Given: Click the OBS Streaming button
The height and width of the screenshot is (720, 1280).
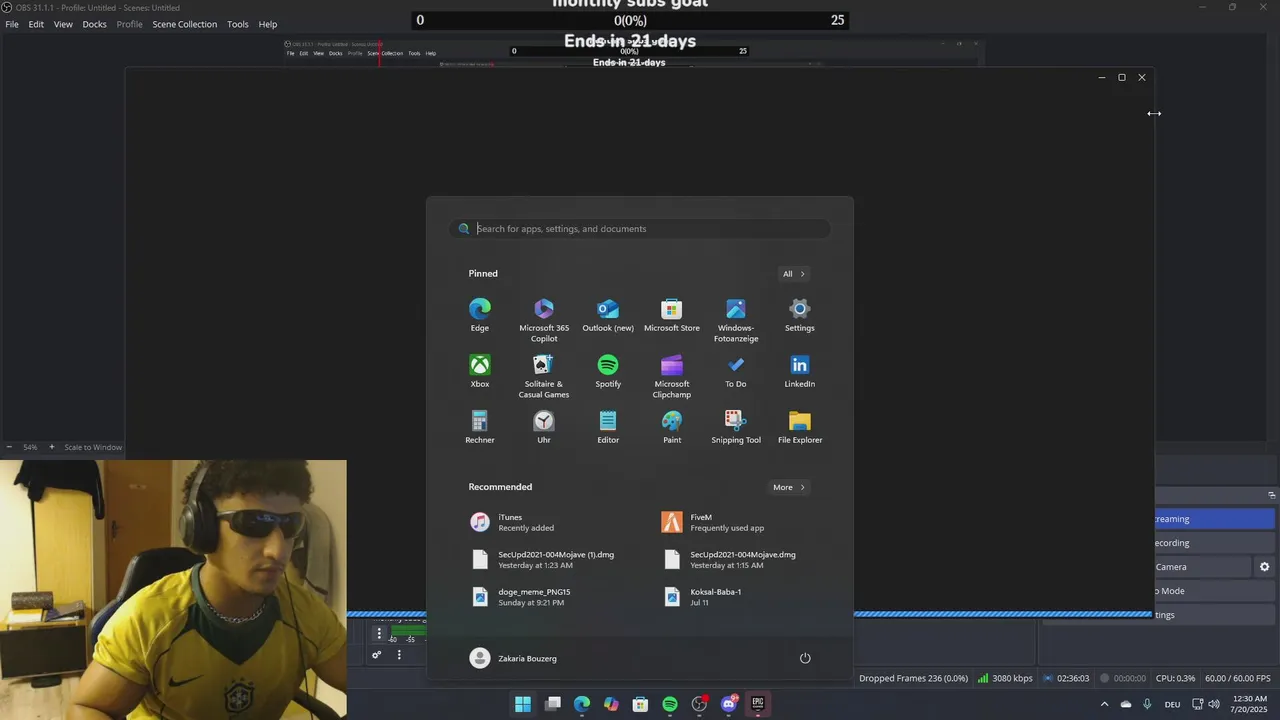Looking at the screenshot, I should tap(1215, 519).
